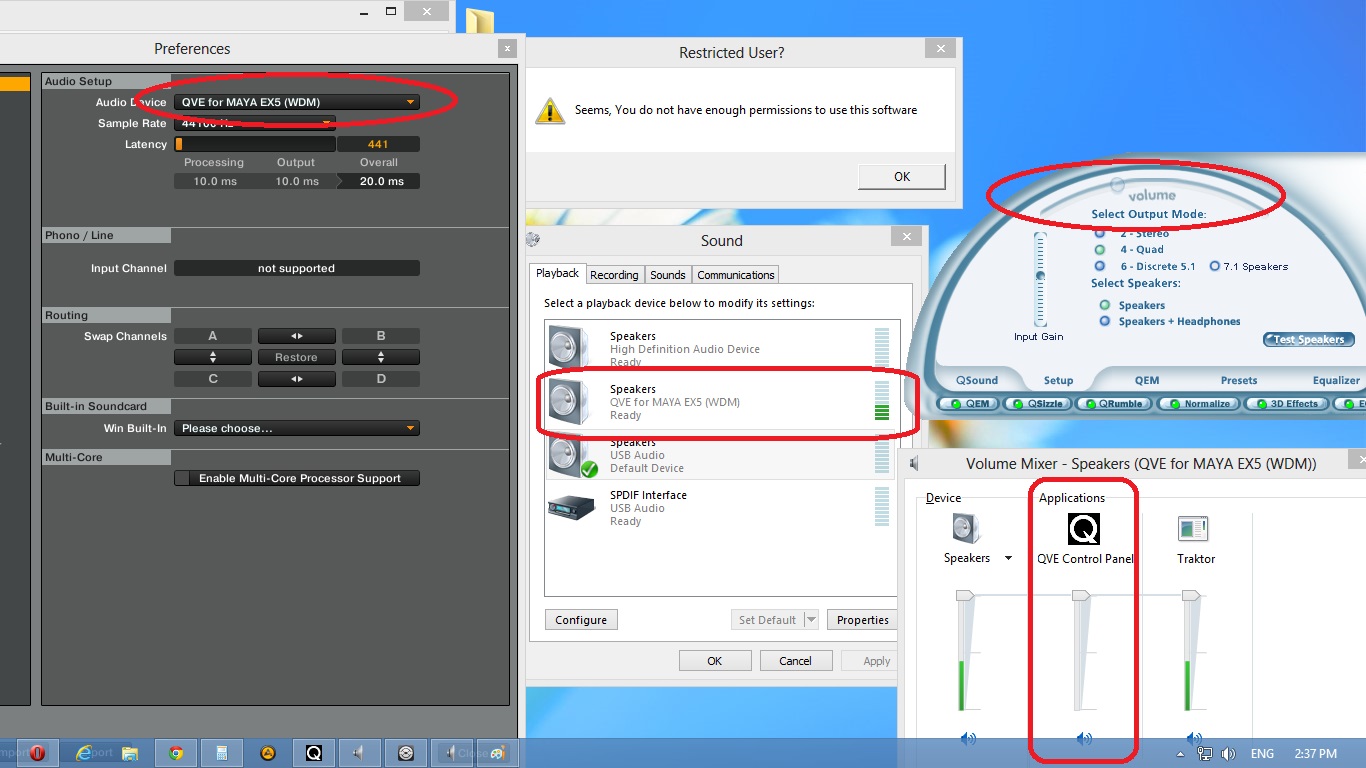The width and height of the screenshot is (1366, 768).
Task: Click the A/B horizontal swap arrows button
Action: [x=296, y=336]
